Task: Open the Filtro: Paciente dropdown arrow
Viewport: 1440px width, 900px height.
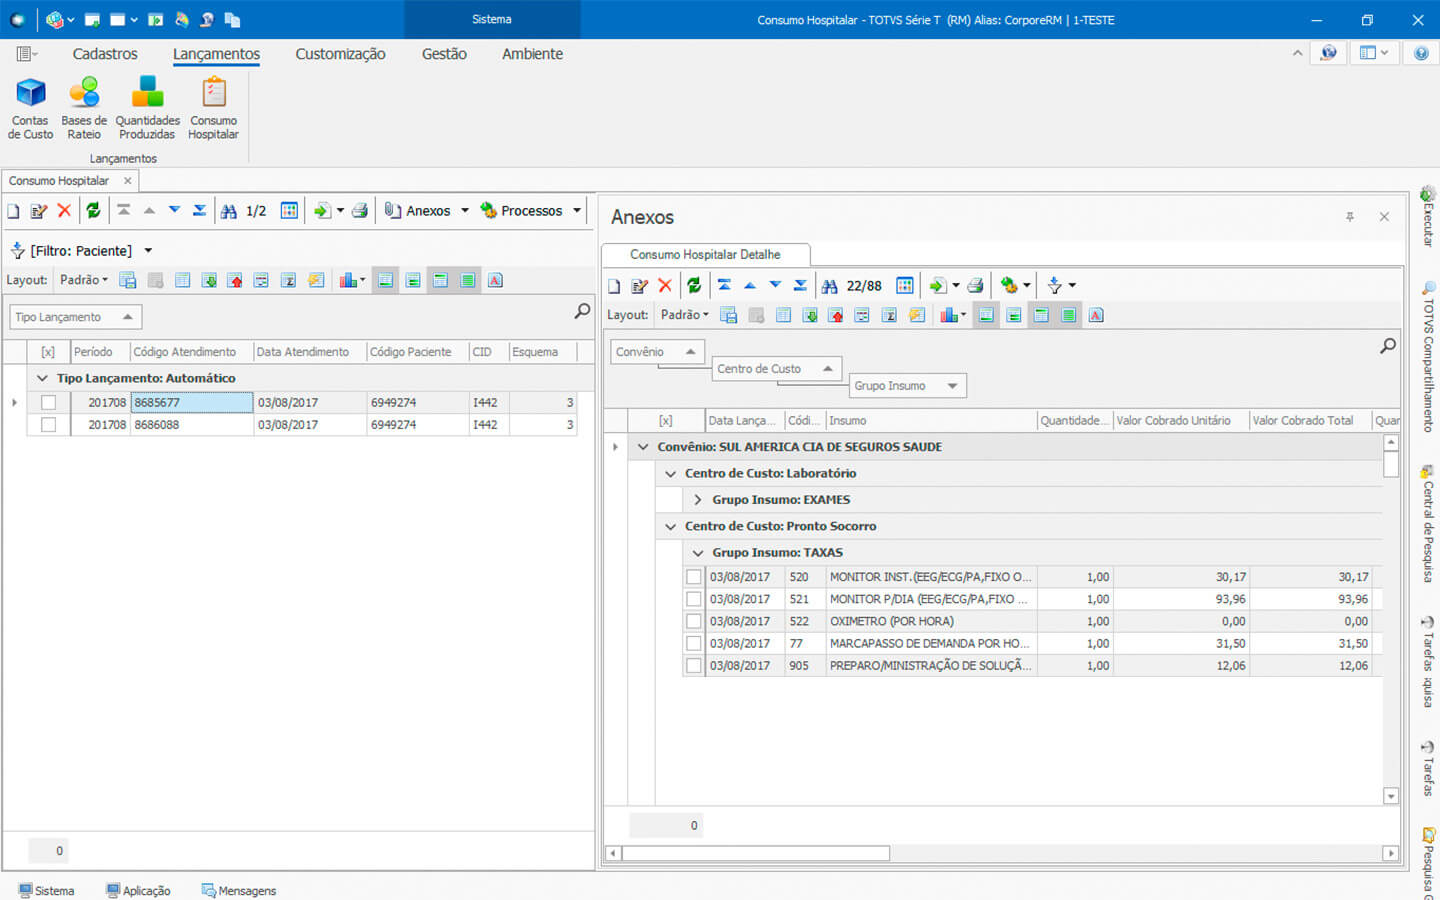Action: click(148, 251)
